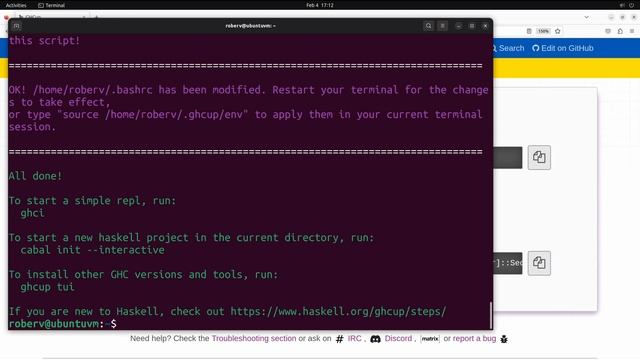640x360 pixels.
Task: Follow the IRC link
Action: tap(354, 338)
